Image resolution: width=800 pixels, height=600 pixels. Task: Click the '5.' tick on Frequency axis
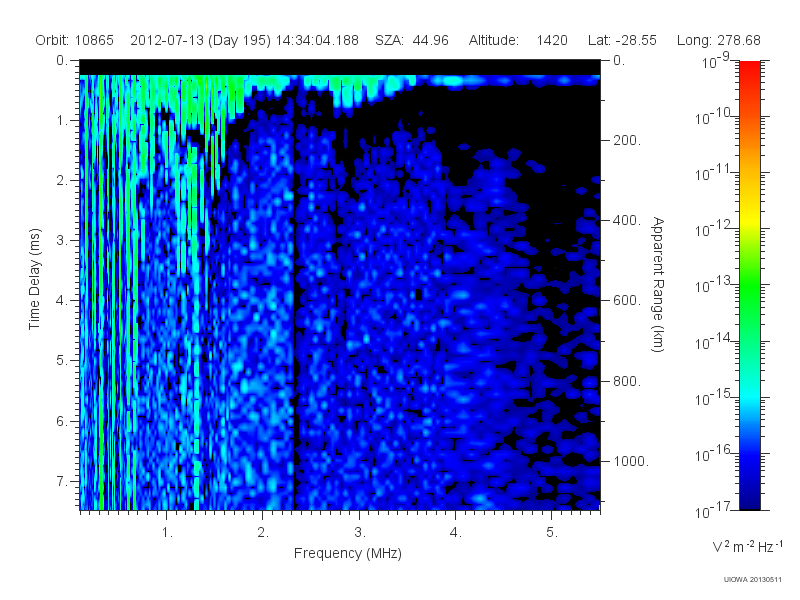tap(552, 533)
